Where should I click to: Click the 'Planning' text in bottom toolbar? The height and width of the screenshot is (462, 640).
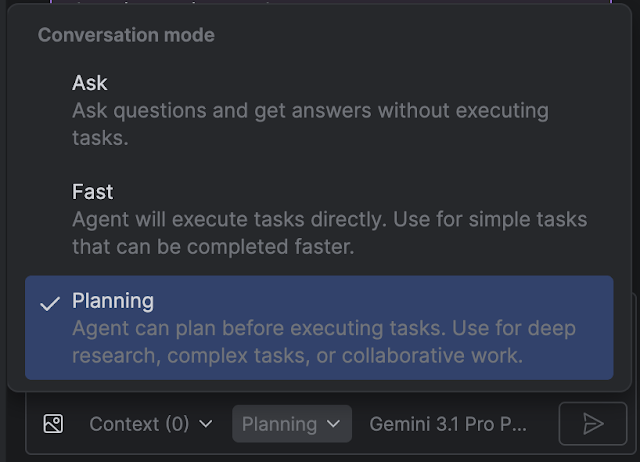pyautogui.click(x=279, y=424)
